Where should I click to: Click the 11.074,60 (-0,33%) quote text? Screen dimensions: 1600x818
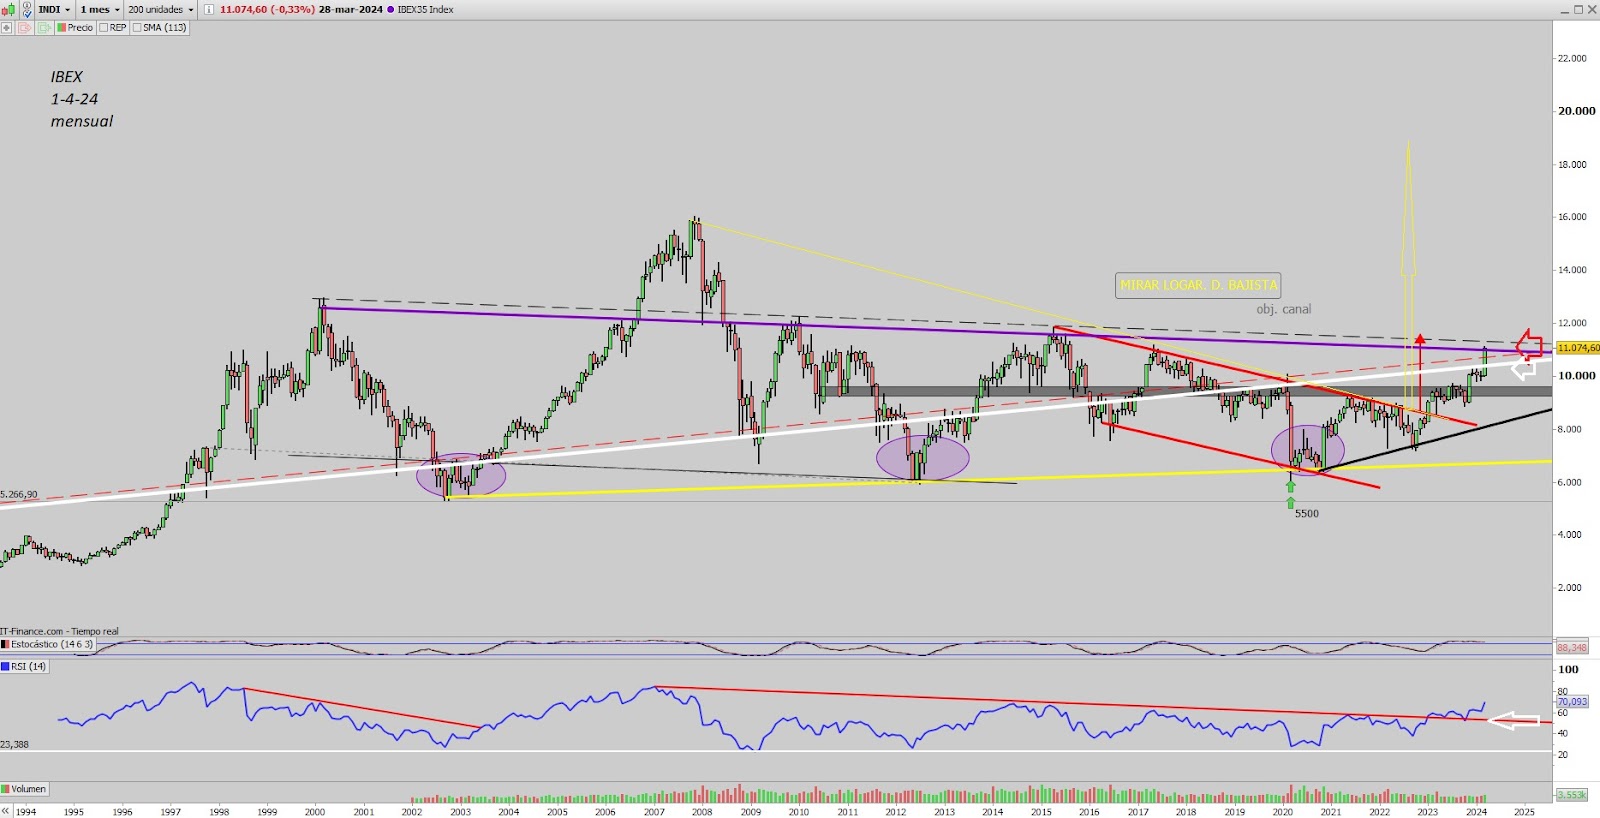point(267,9)
